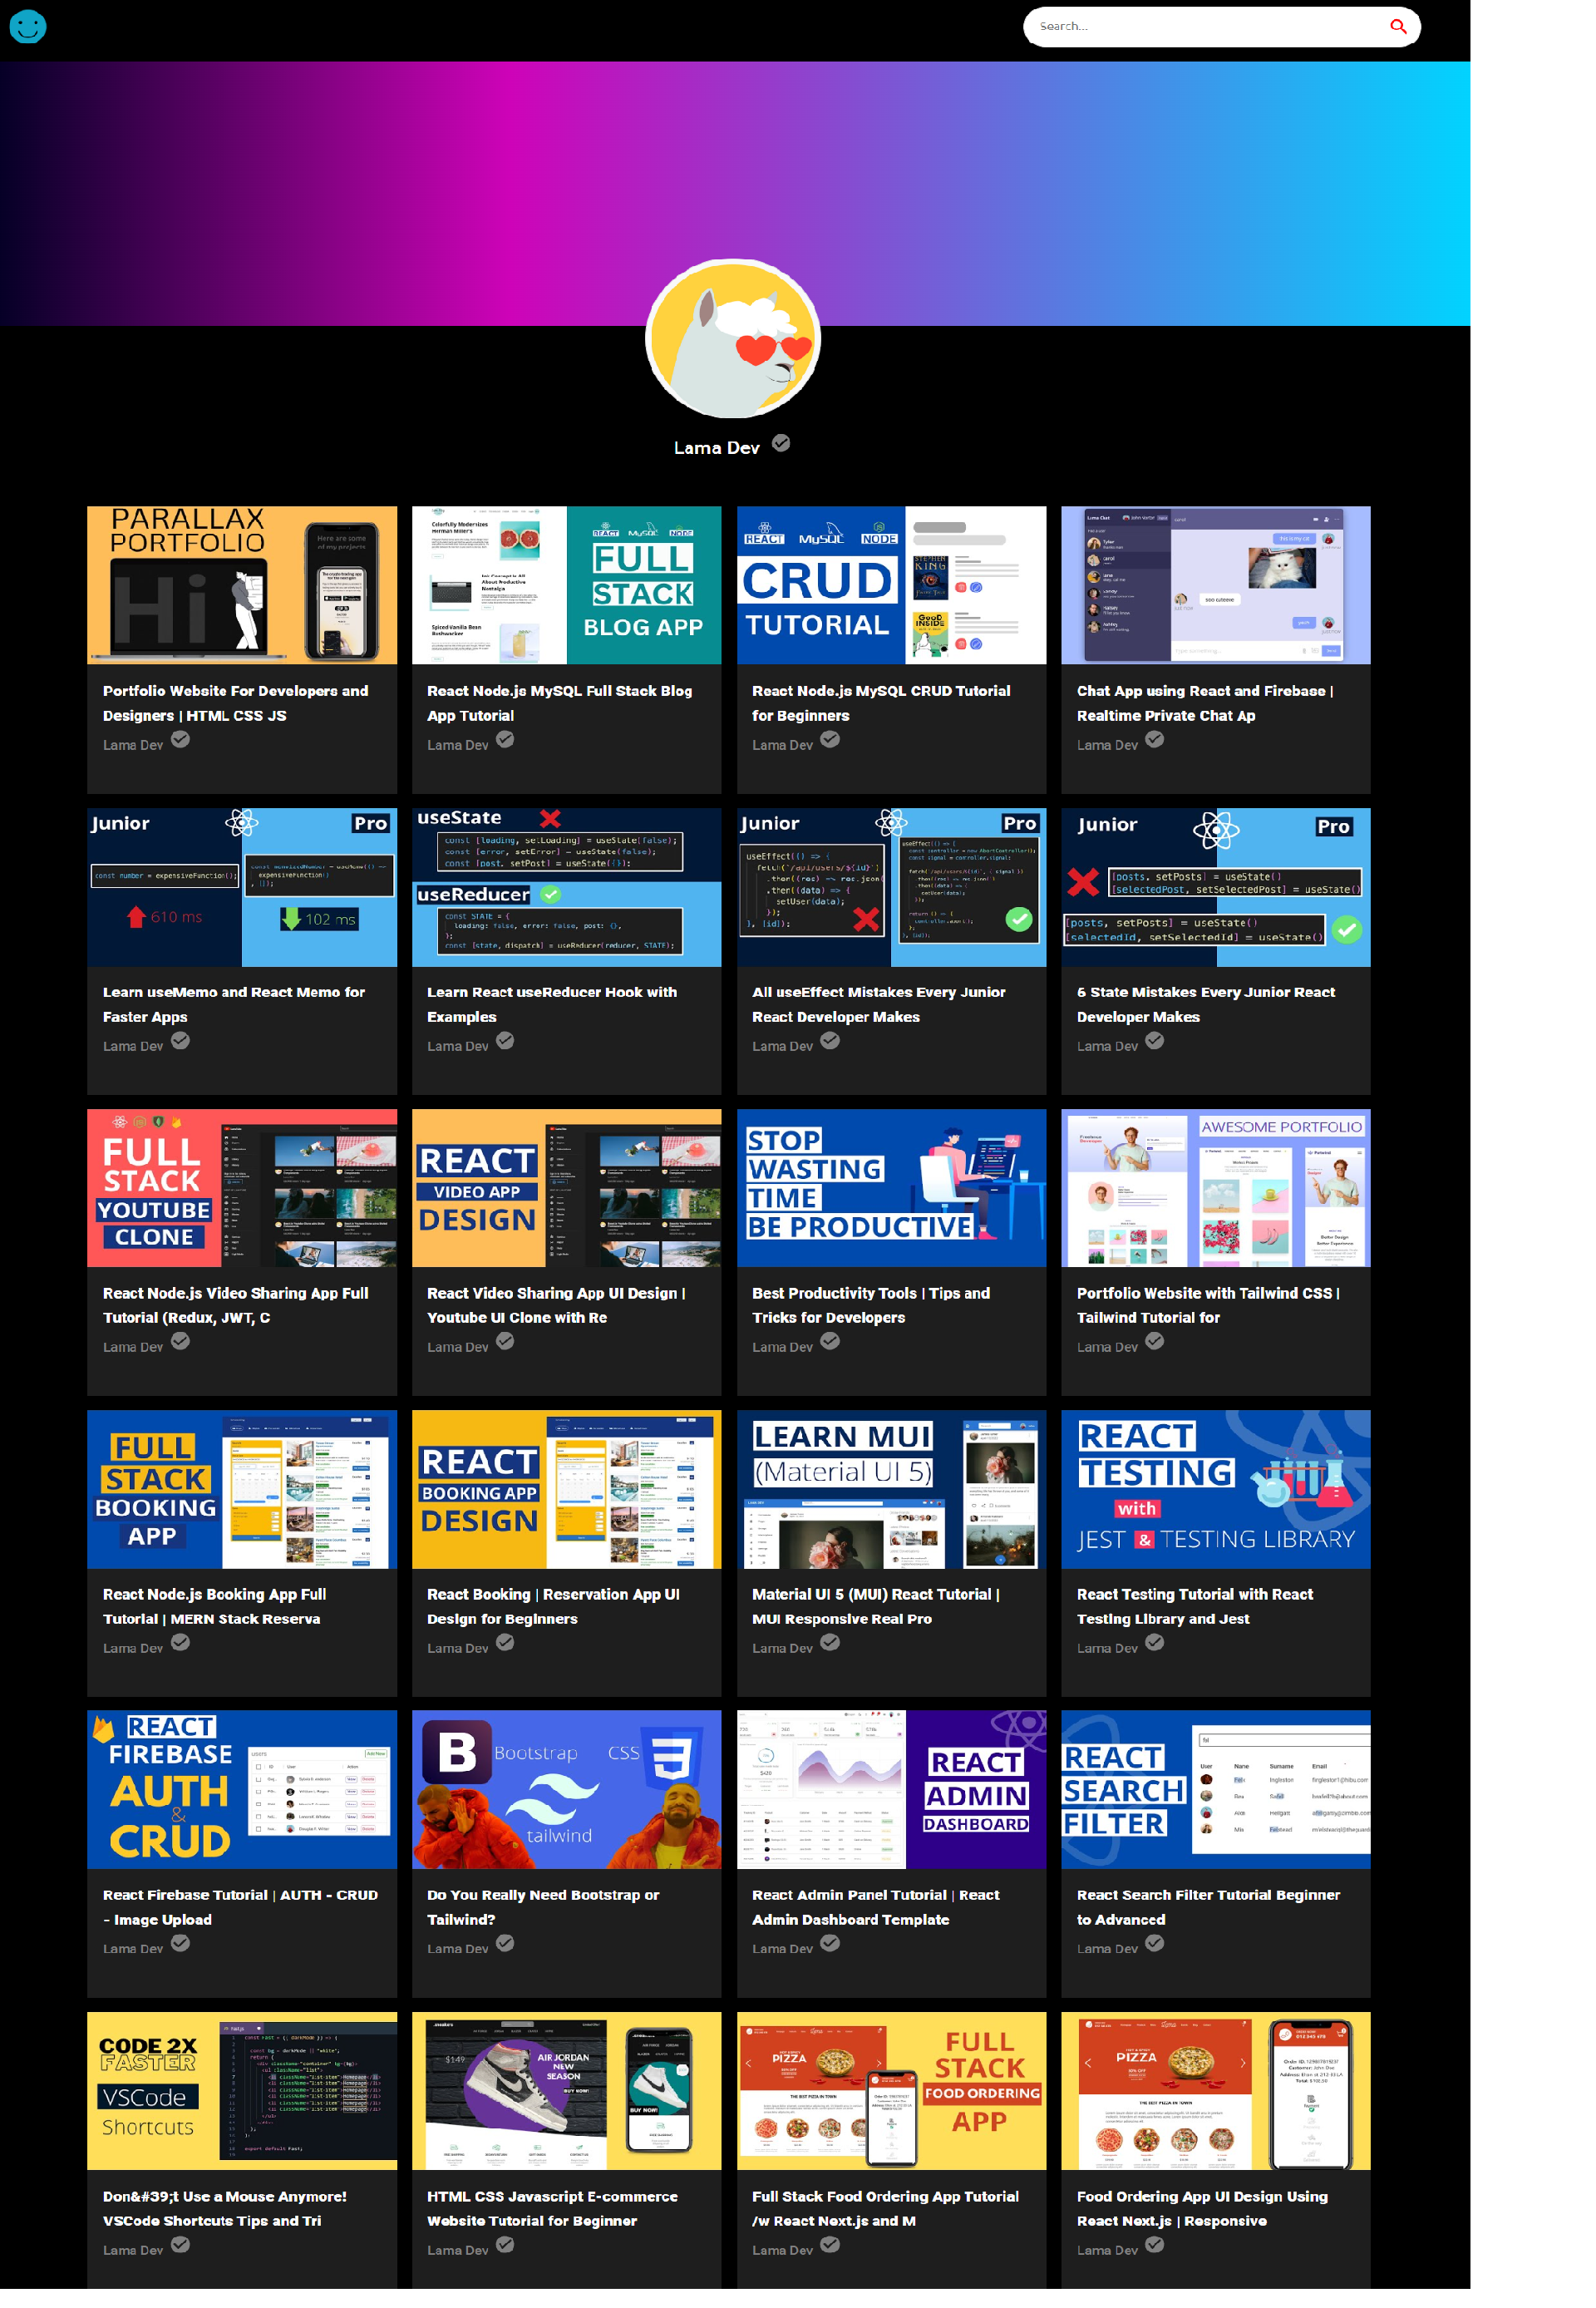This screenshot has width=1596, height=2308.
Task: Open the Full Stack Blog App thumbnail
Action: click(566, 585)
